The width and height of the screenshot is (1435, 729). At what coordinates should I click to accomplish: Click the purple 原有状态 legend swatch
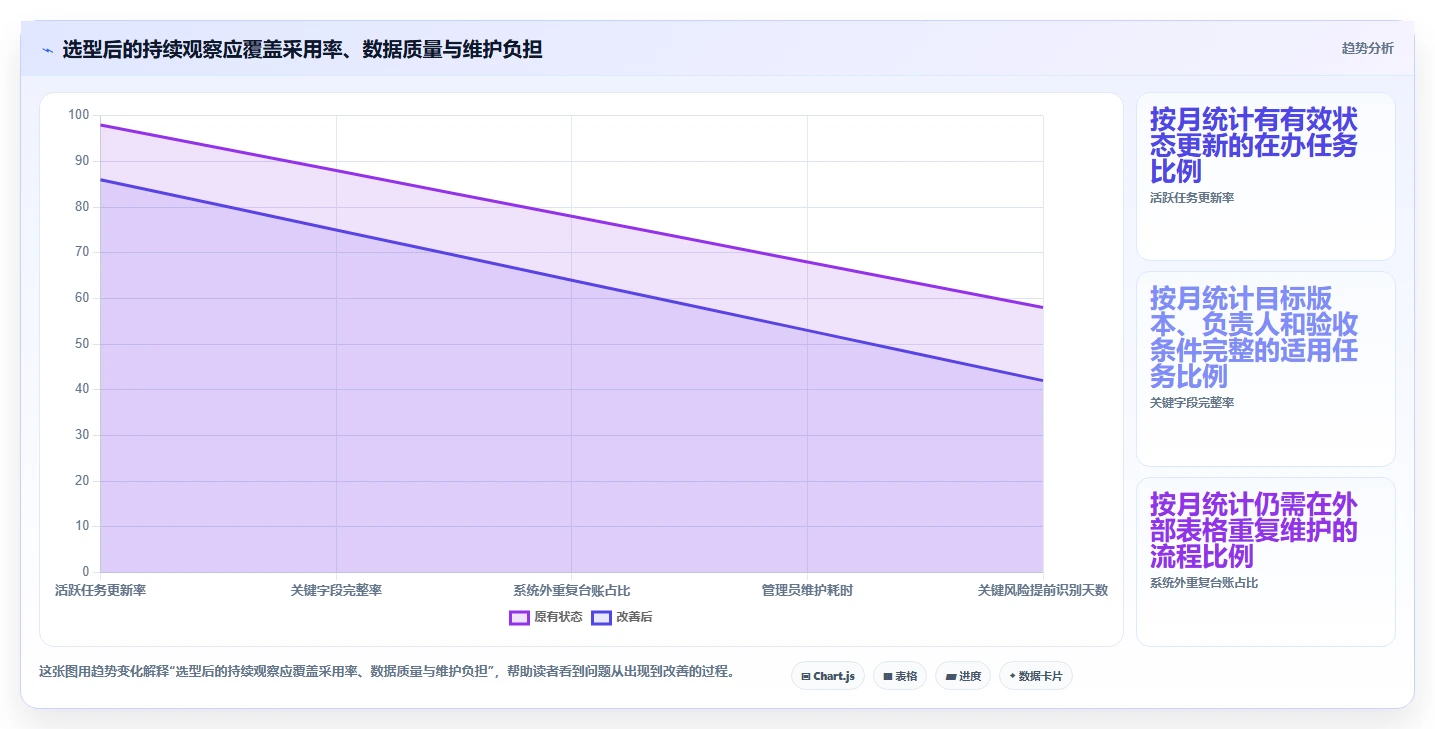click(519, 617)
